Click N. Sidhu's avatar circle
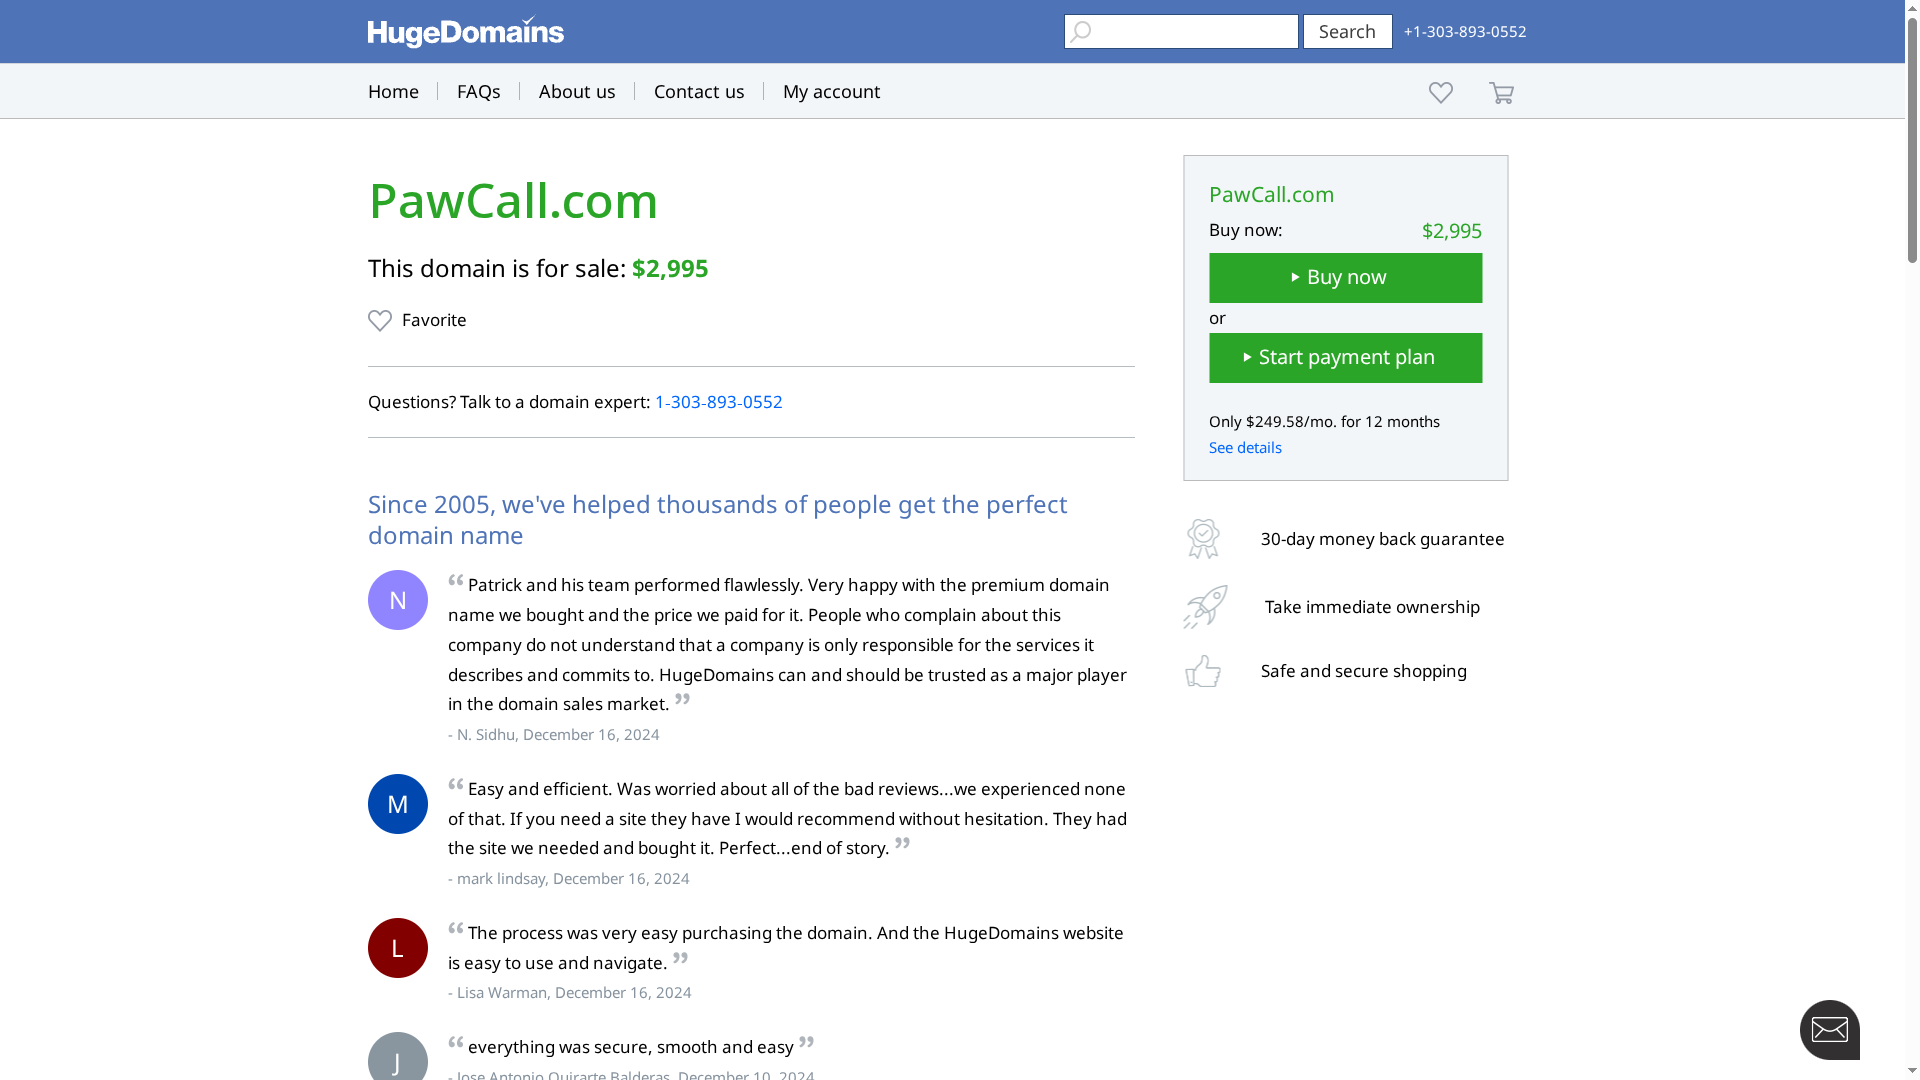This screenshot has width=1920, height=1080. pos(397,599)
